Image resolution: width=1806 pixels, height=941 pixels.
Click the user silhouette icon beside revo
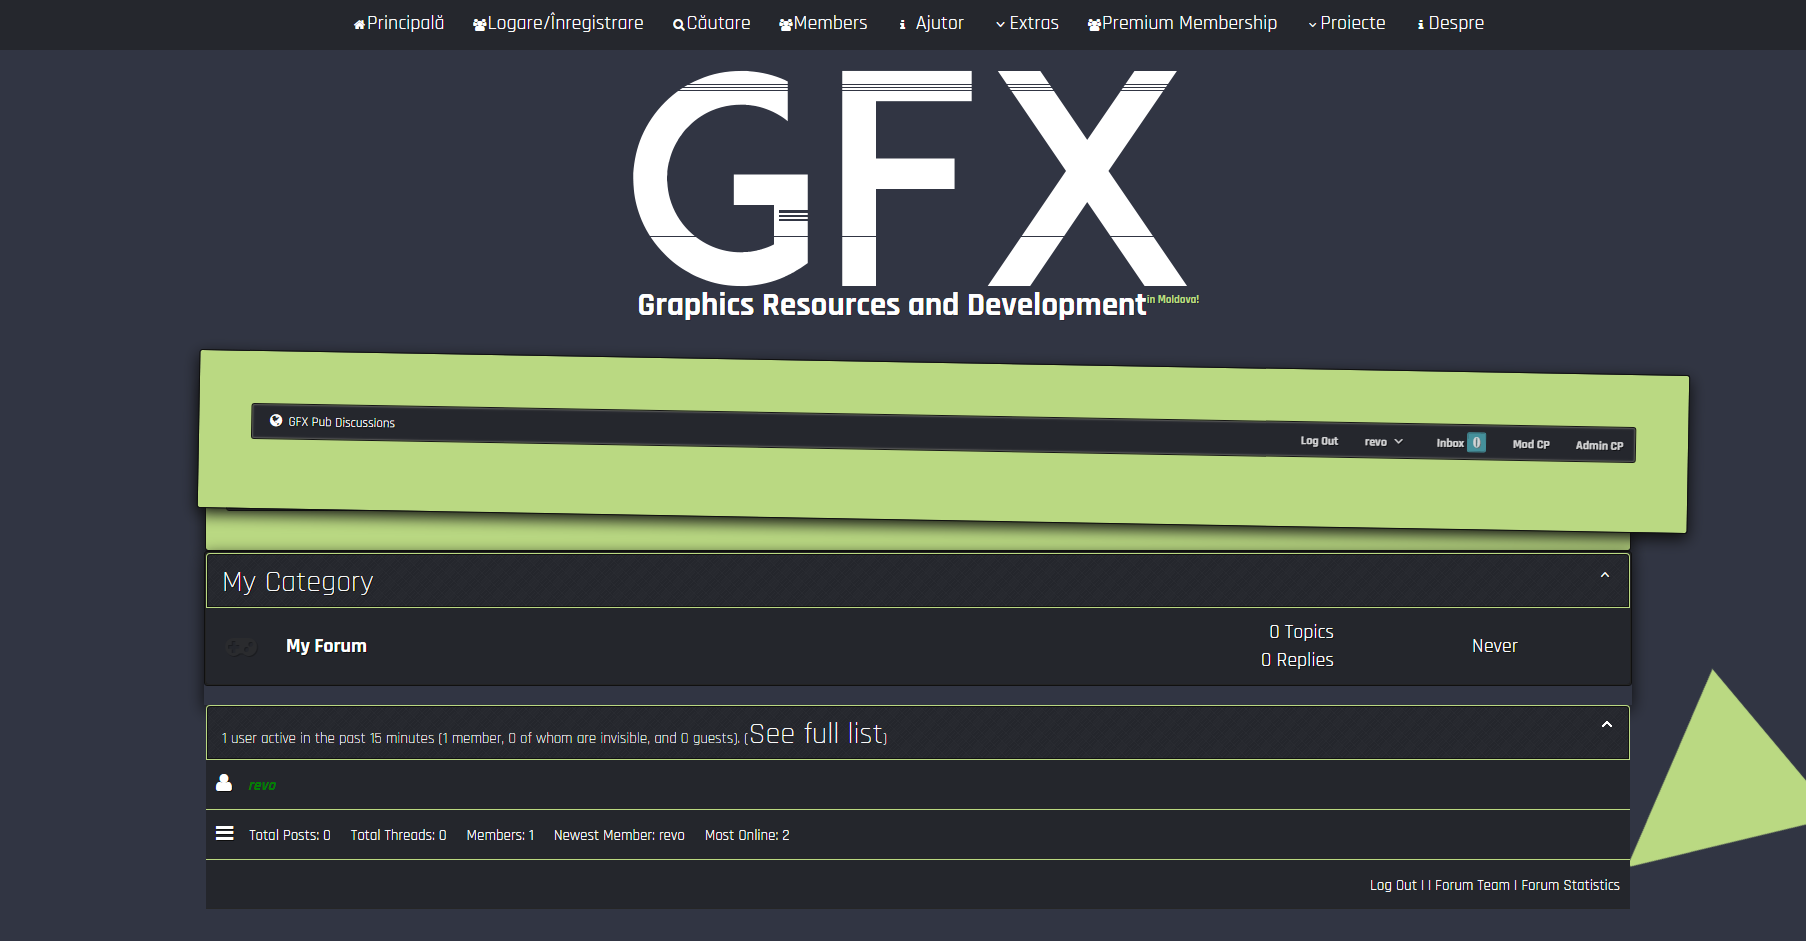pos(224,783)
